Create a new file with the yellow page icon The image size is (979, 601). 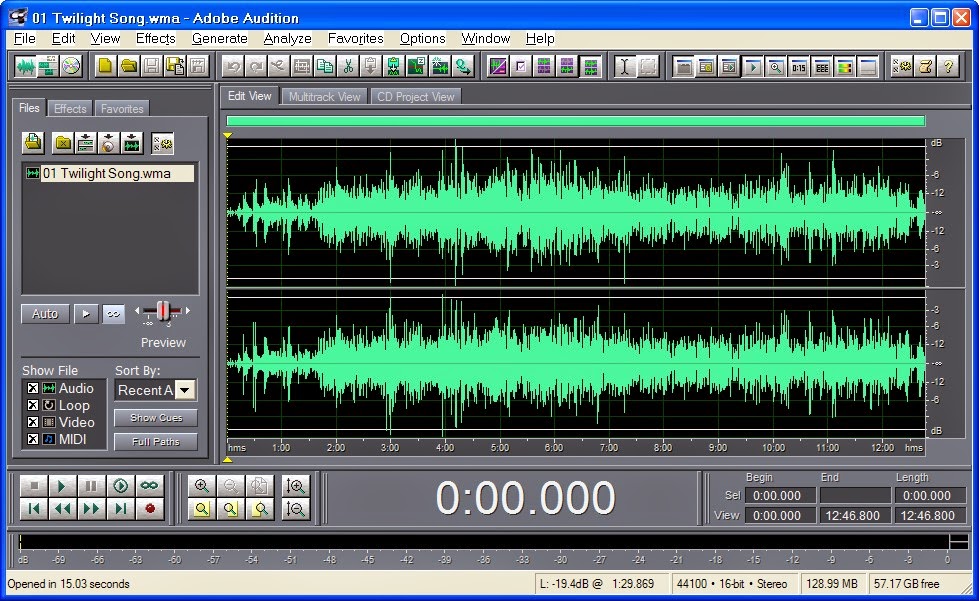[105, 66]
